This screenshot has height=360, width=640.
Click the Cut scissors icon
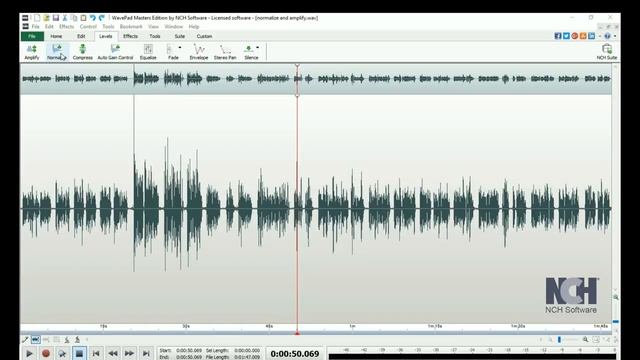coord(64,18)
